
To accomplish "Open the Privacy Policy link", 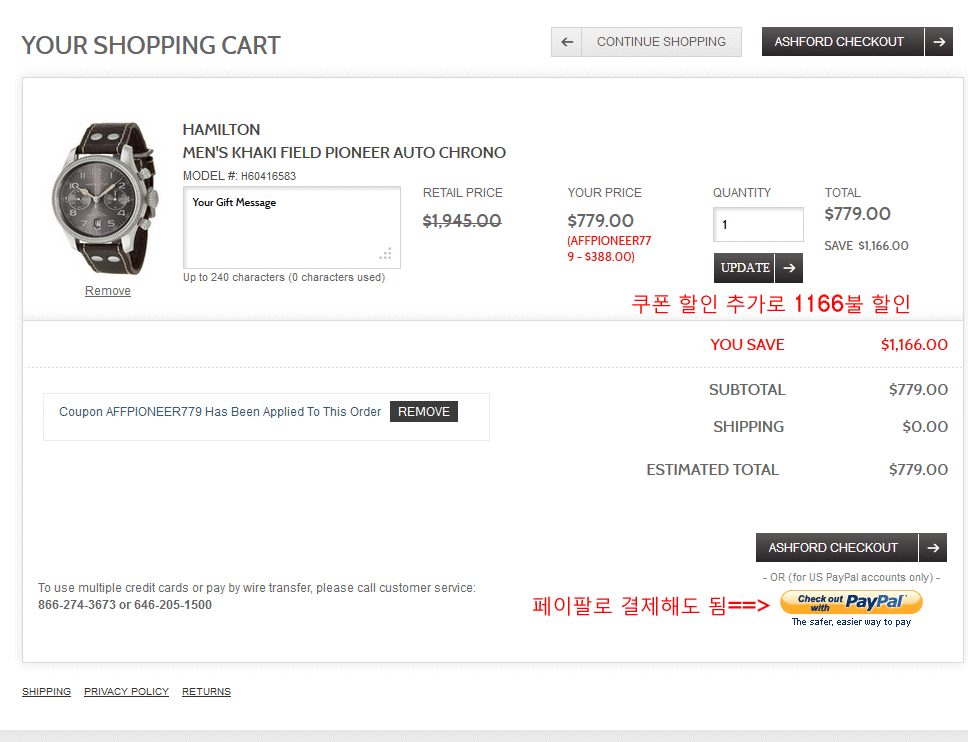I will pyautogui.click(x=126, y=692).
